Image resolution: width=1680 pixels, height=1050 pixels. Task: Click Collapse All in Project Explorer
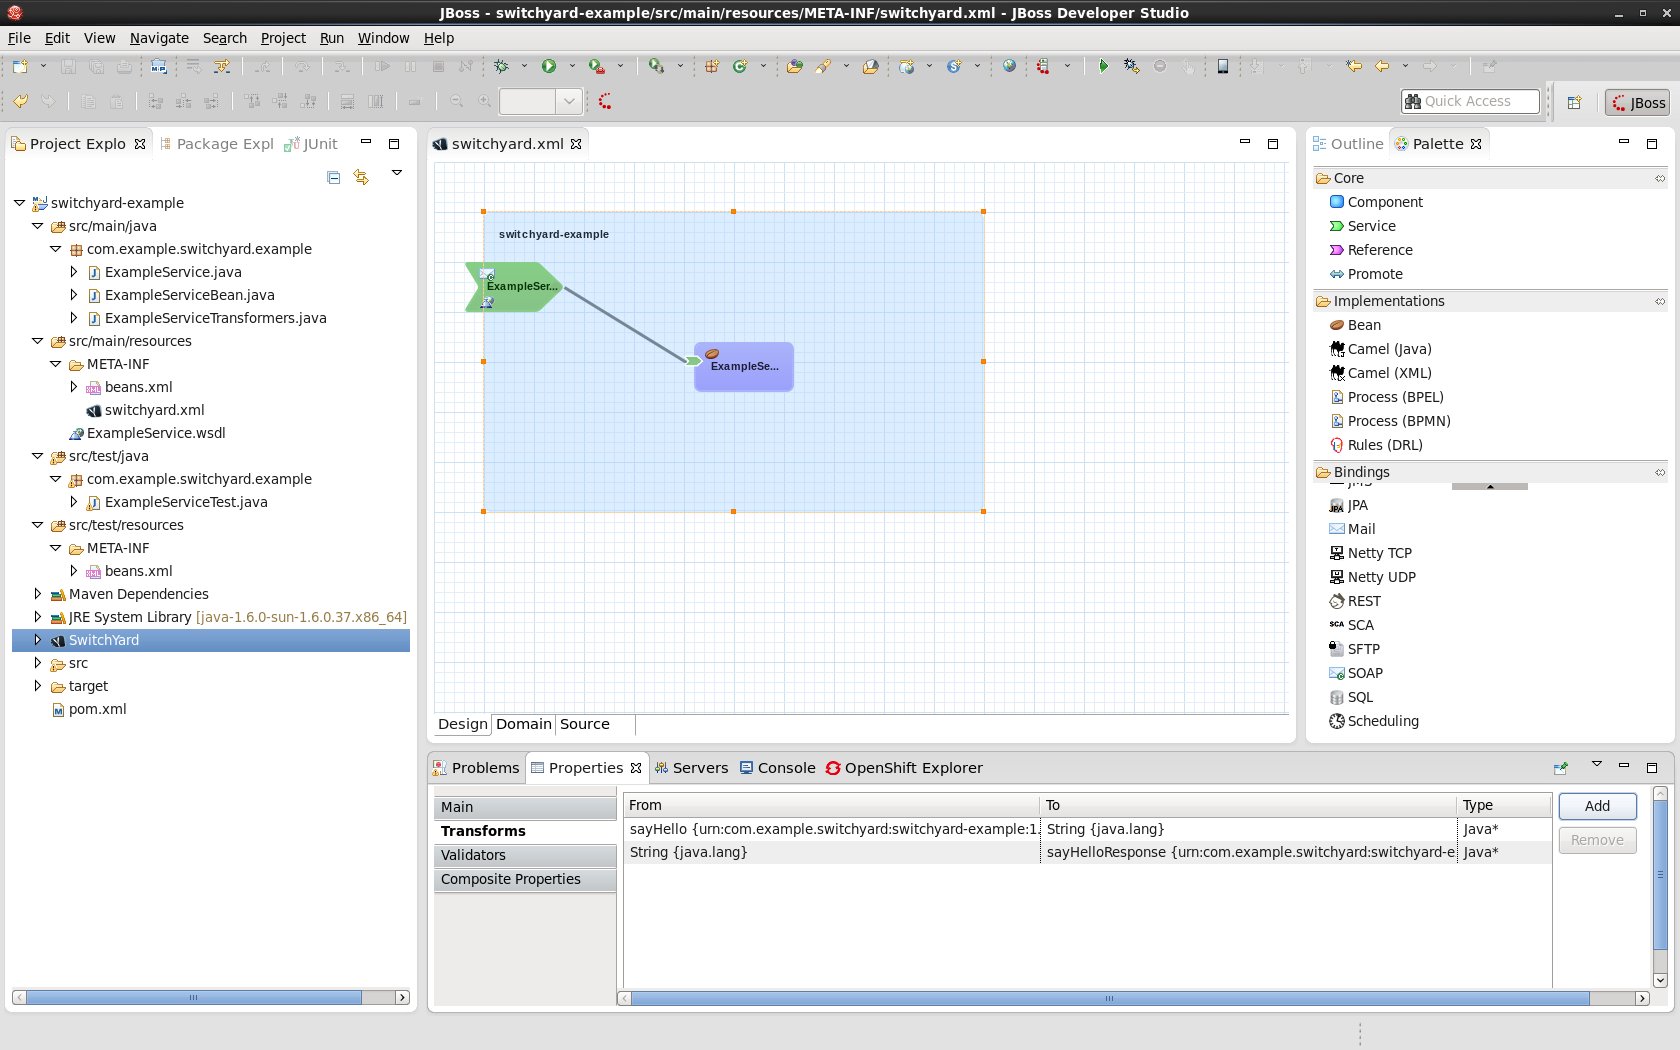coord(334,177)
